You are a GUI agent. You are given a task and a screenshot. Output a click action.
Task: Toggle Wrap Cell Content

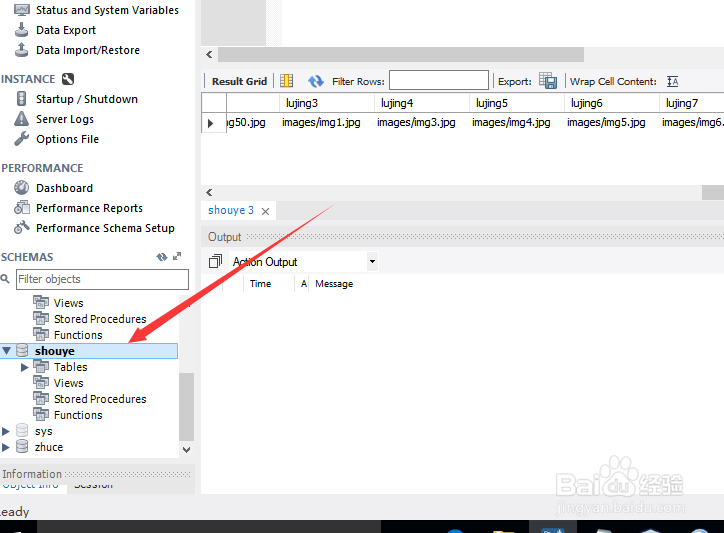(x=672, y=82)
